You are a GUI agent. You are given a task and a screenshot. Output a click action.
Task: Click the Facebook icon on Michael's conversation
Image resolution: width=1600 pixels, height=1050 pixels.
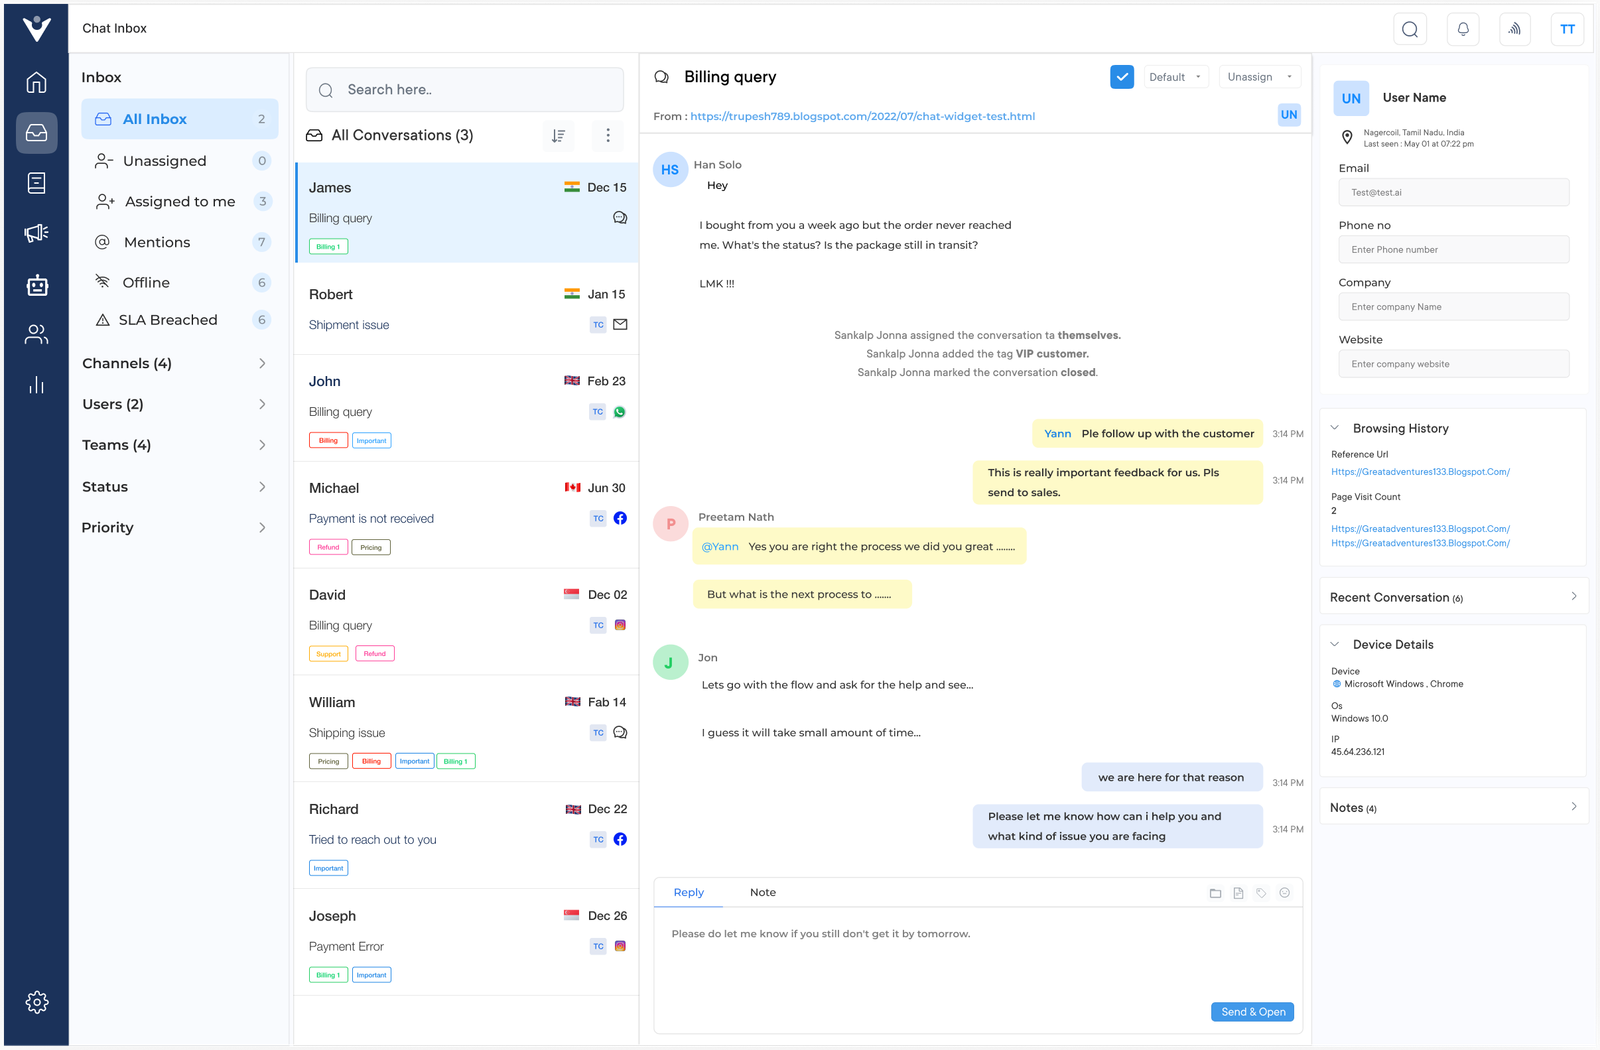620,518
